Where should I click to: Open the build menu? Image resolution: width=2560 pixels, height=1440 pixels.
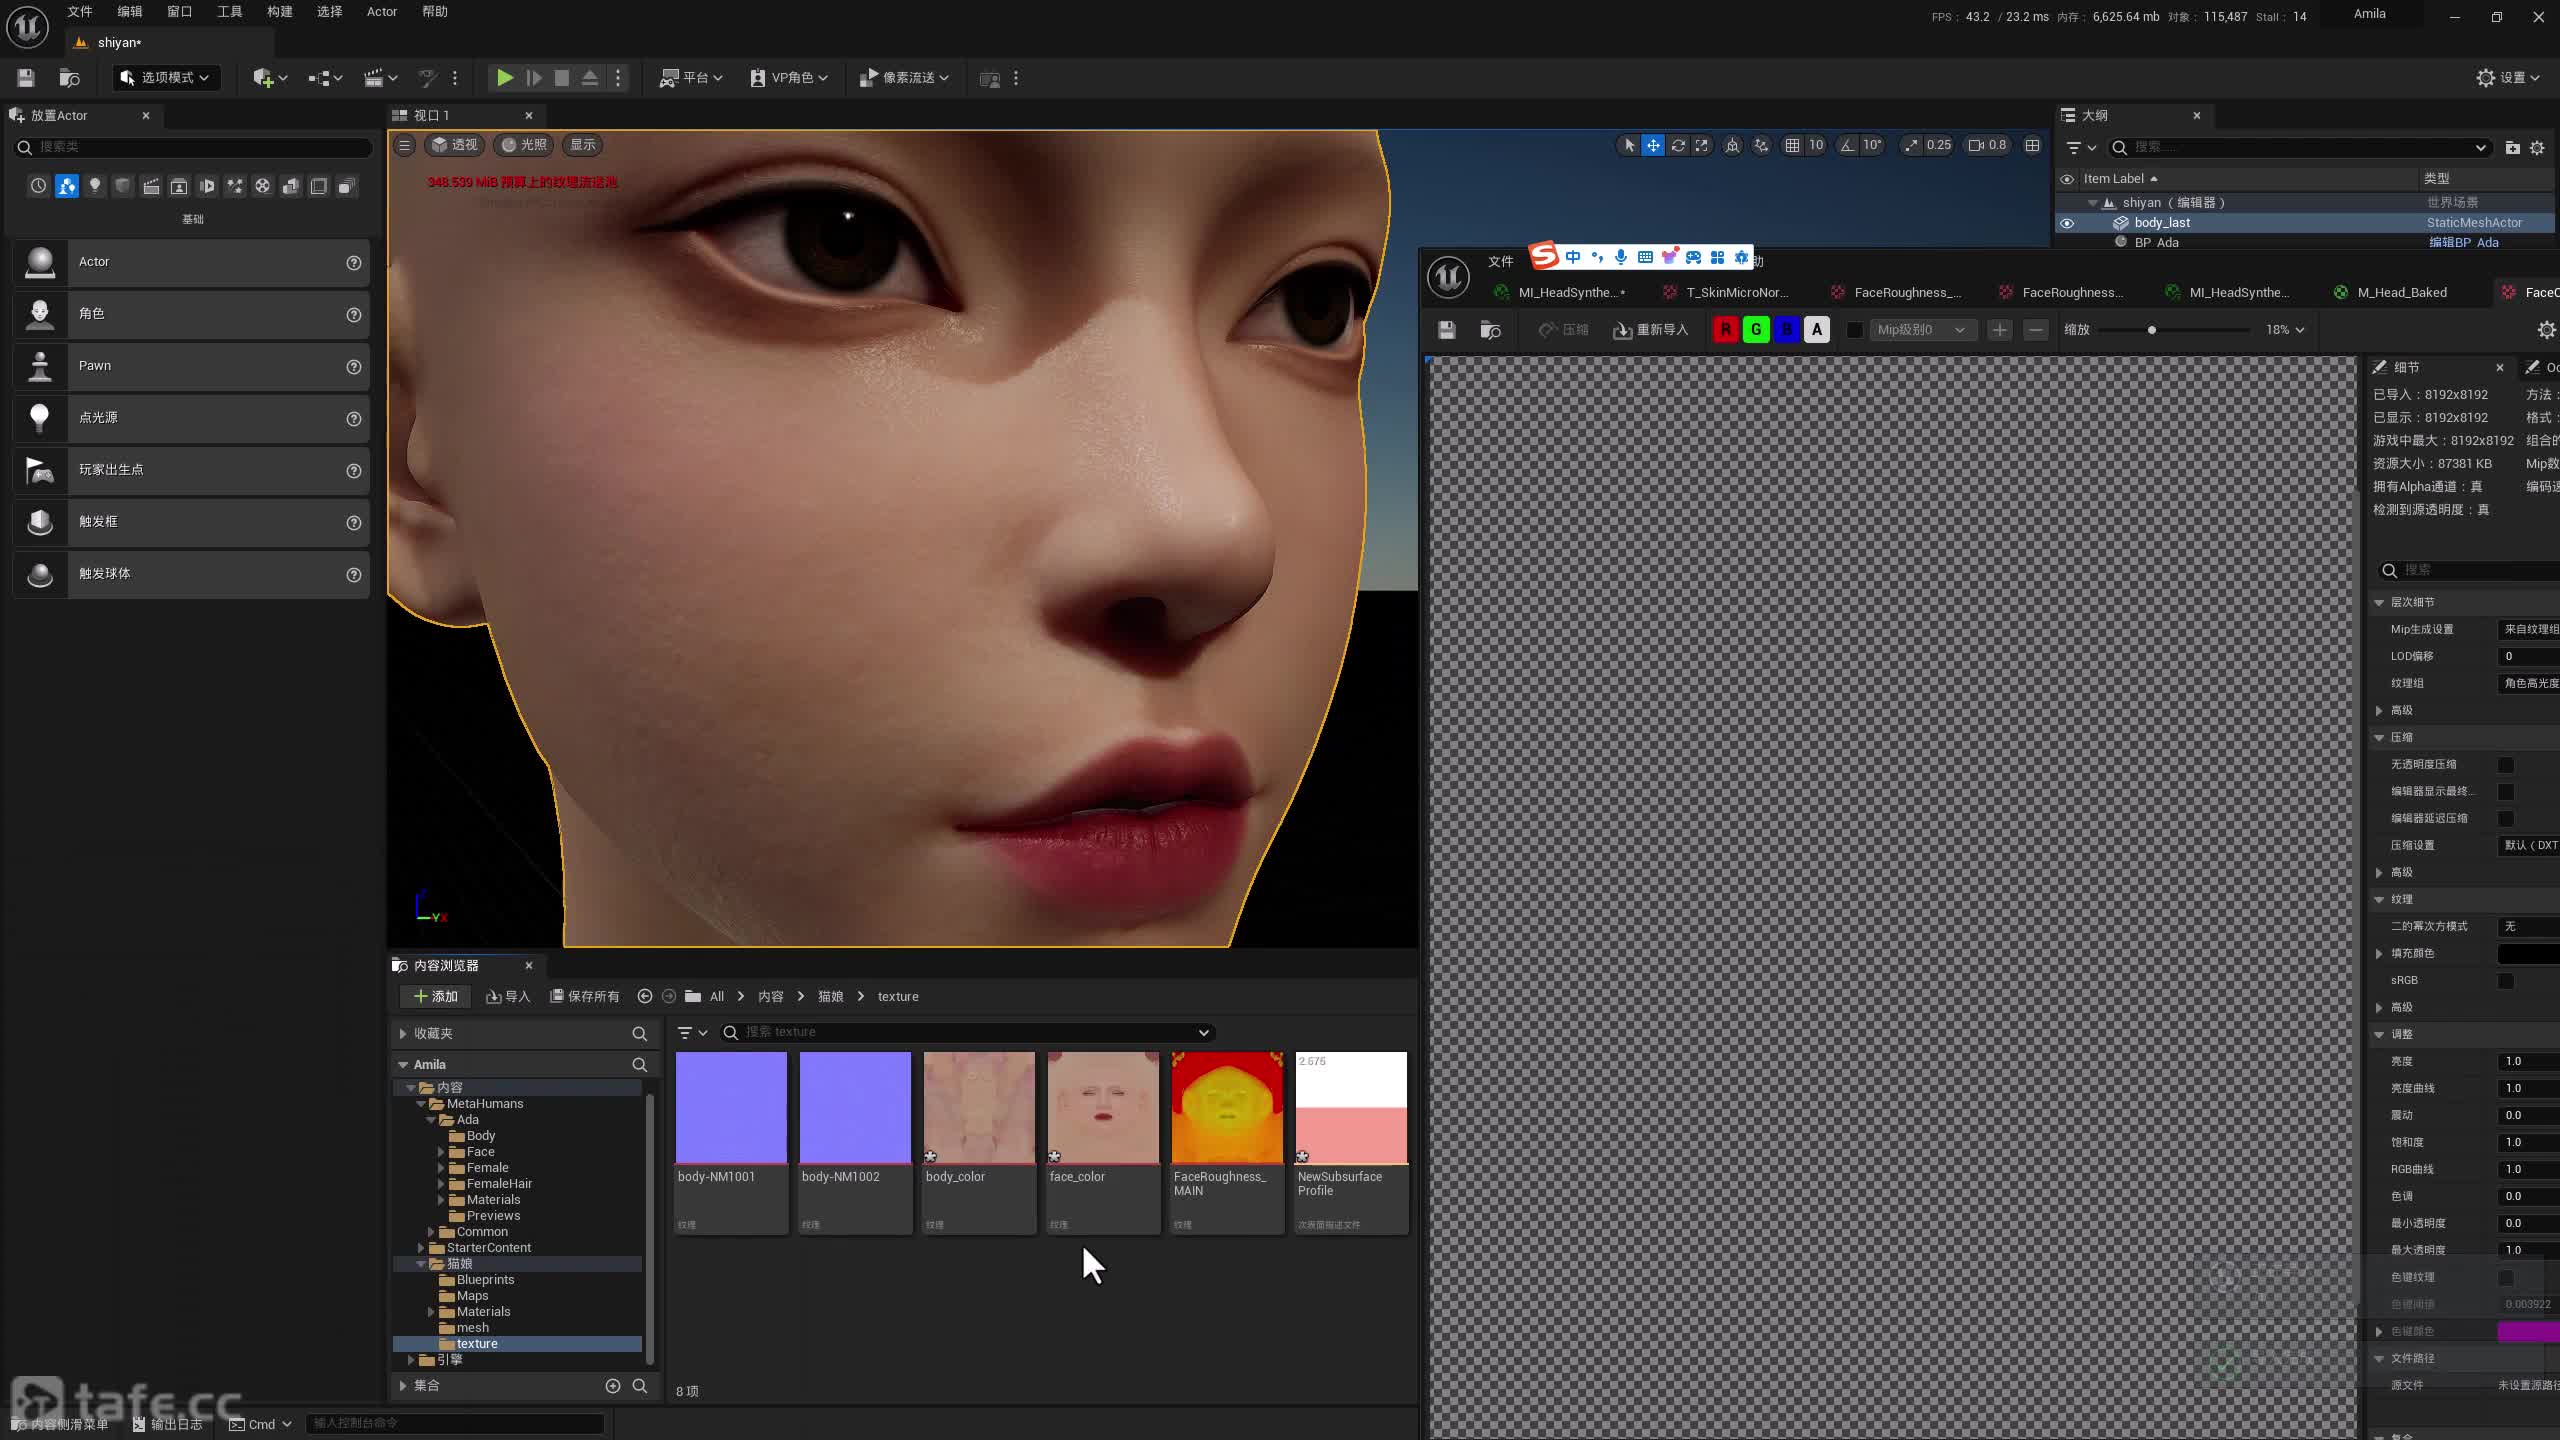[x=280, y=12]
